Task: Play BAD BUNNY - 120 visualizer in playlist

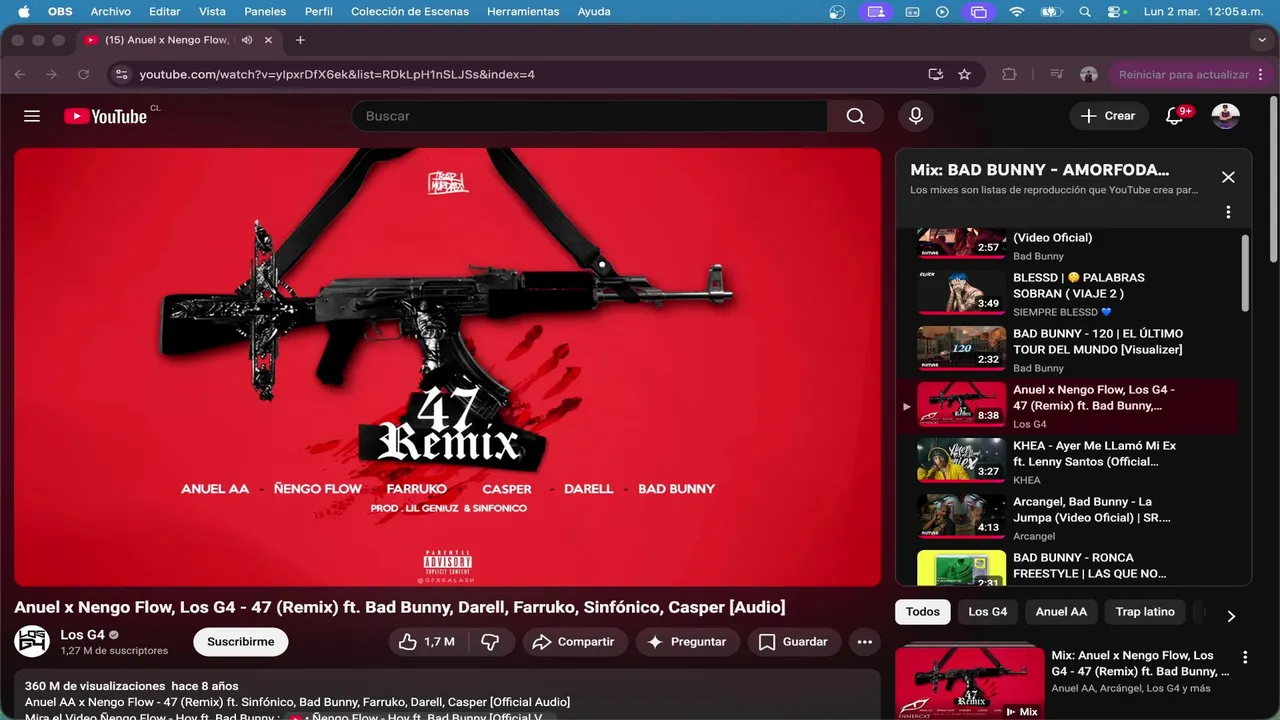Action: (1066, 350)
